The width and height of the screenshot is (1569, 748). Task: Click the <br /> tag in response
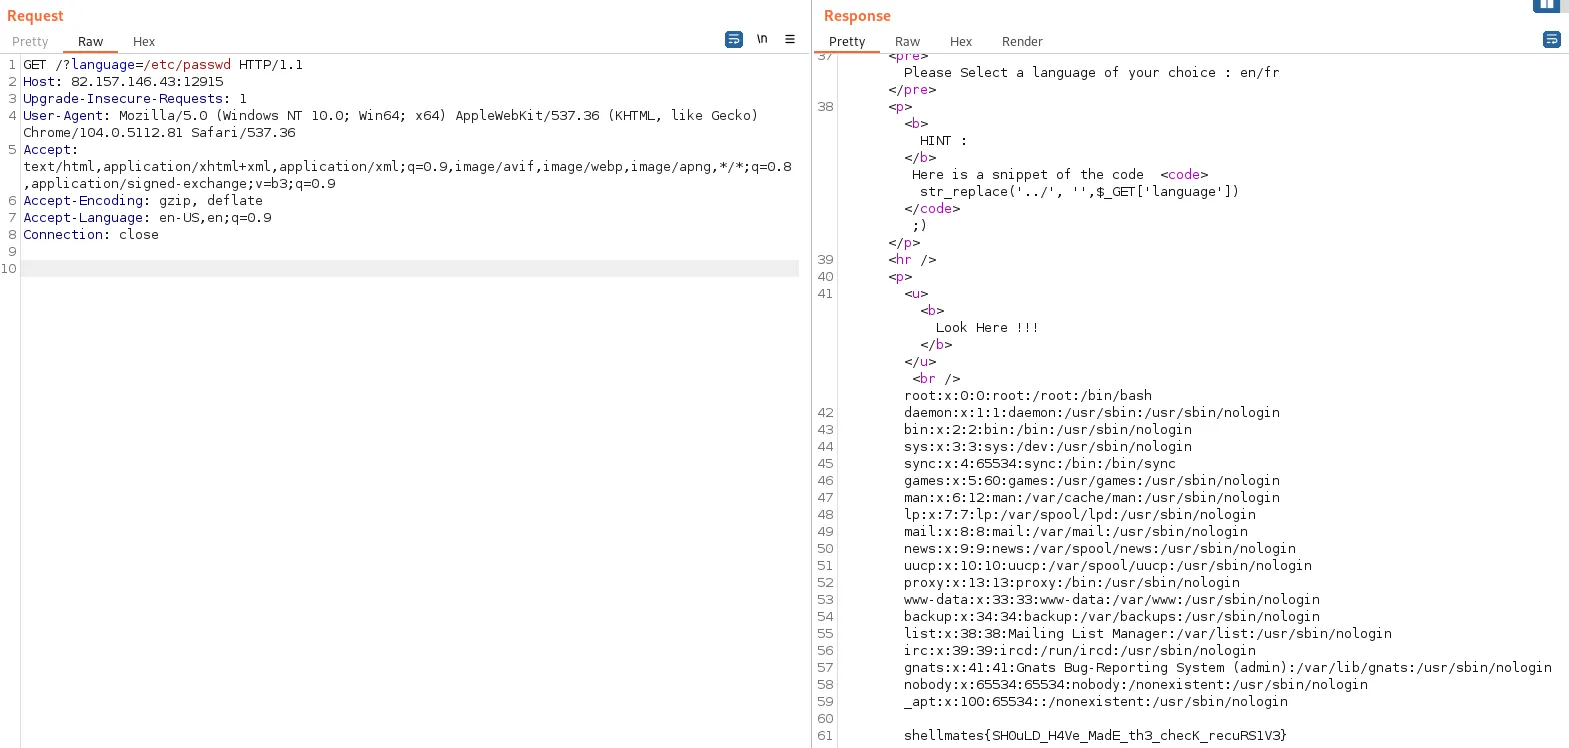(x=936, y=379)
